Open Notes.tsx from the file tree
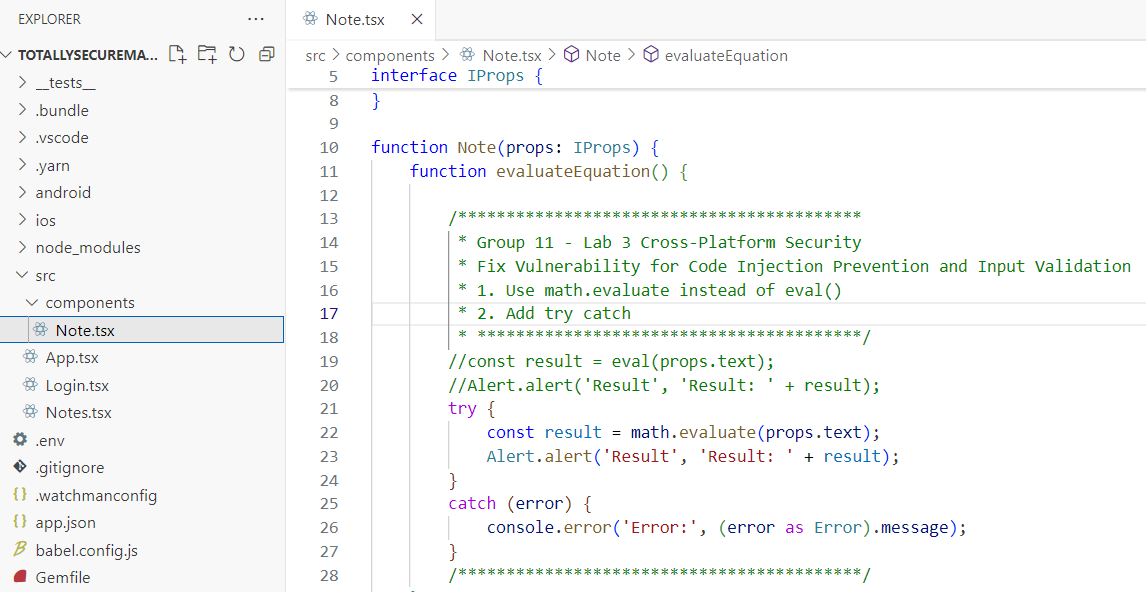Viewport: 1146px width, 592px height. (78, 412)
